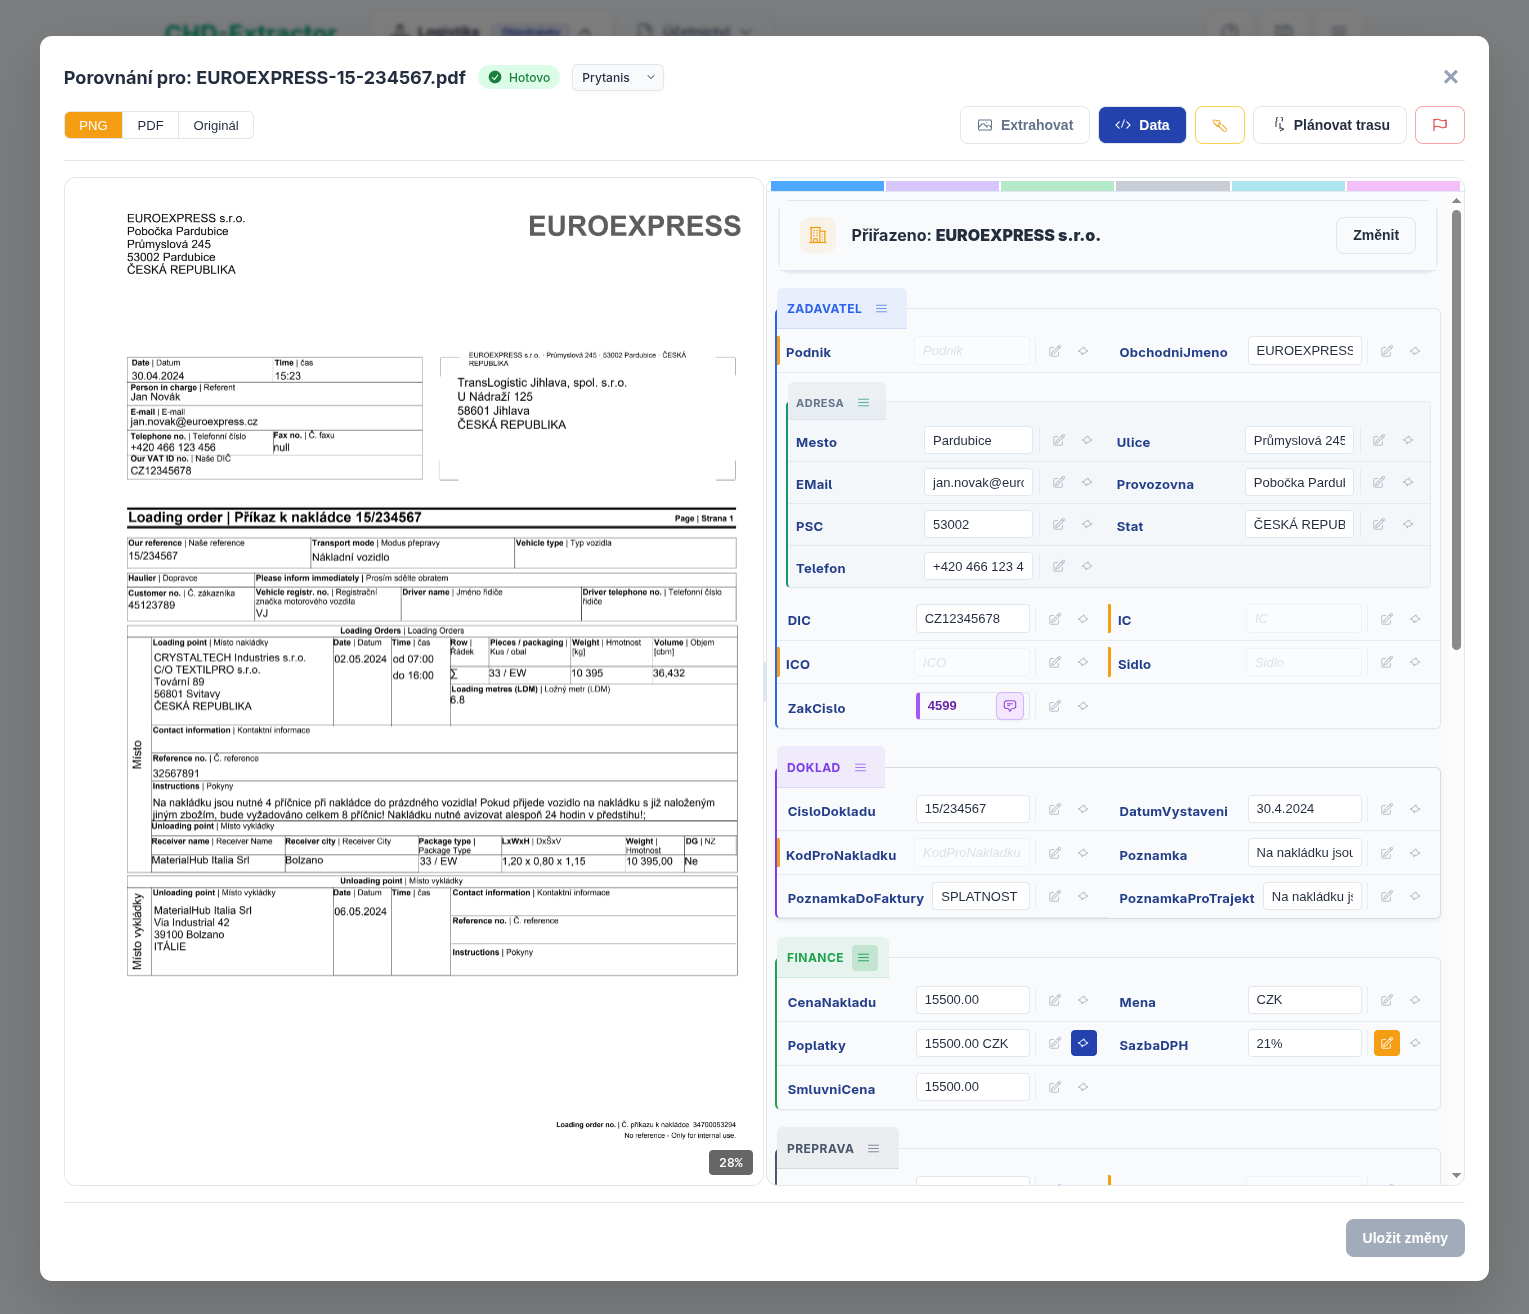Click the Změnit button
1529x1314 pixels.
point(1376,235)
